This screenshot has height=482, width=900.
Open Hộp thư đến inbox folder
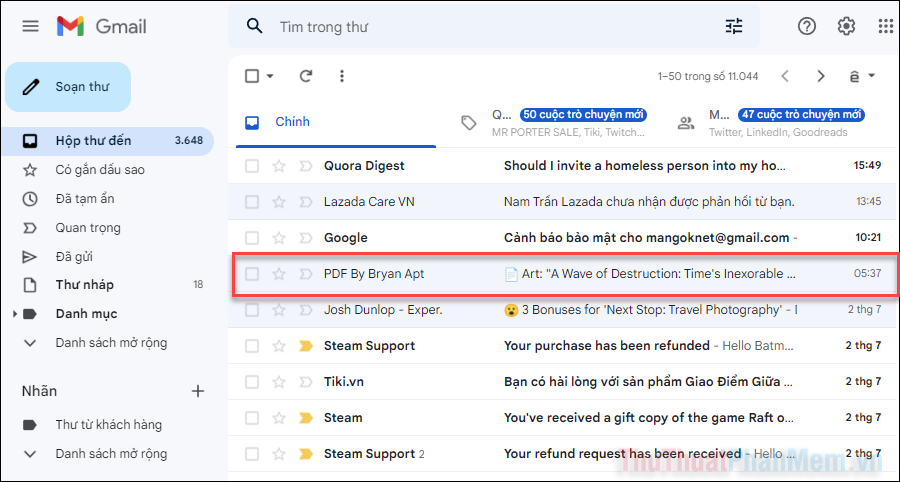107,141
